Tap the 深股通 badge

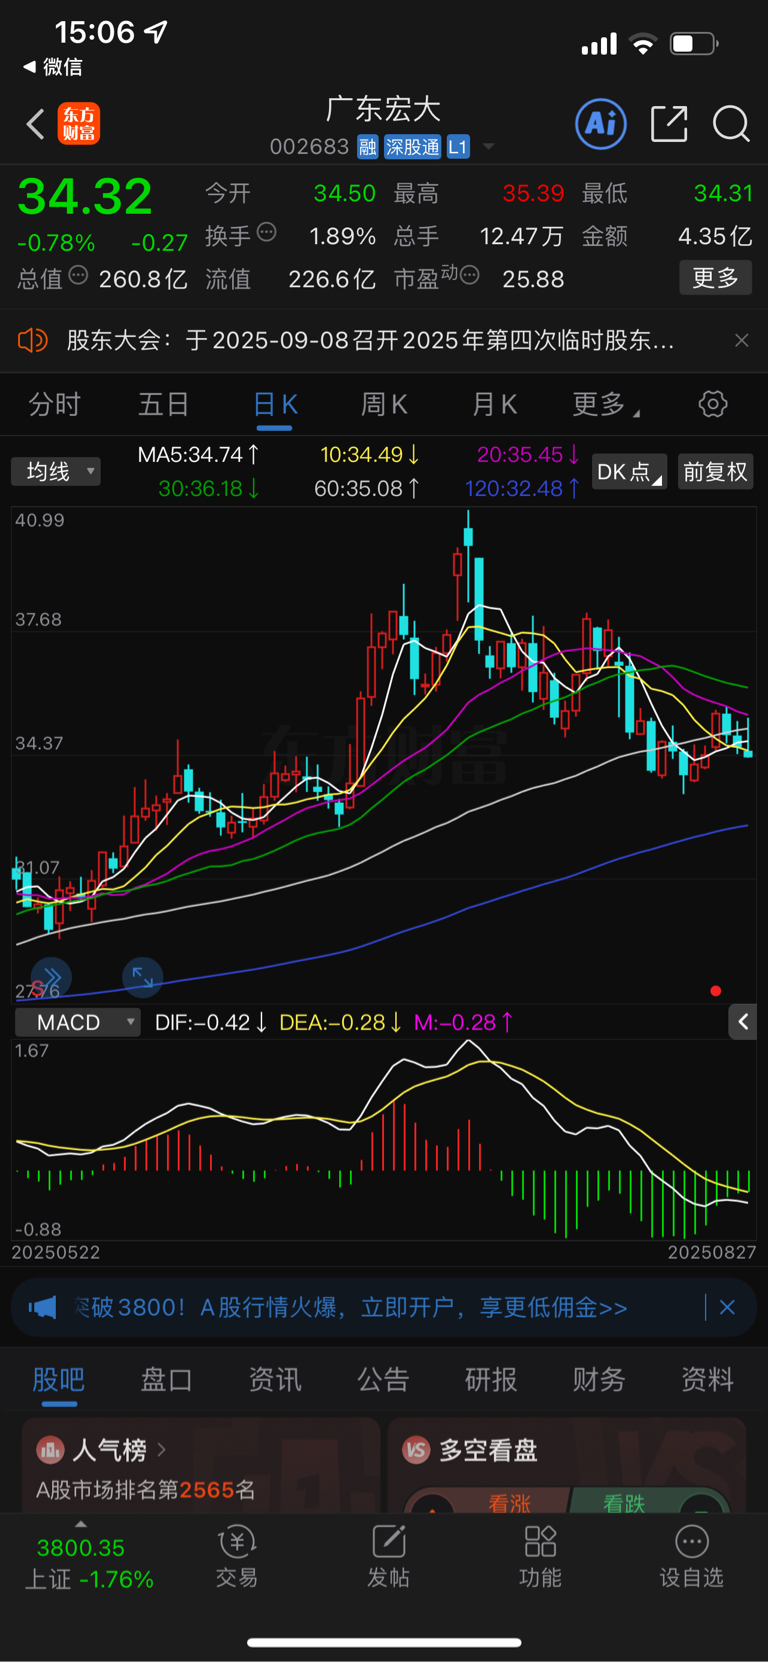click(412, 147)
